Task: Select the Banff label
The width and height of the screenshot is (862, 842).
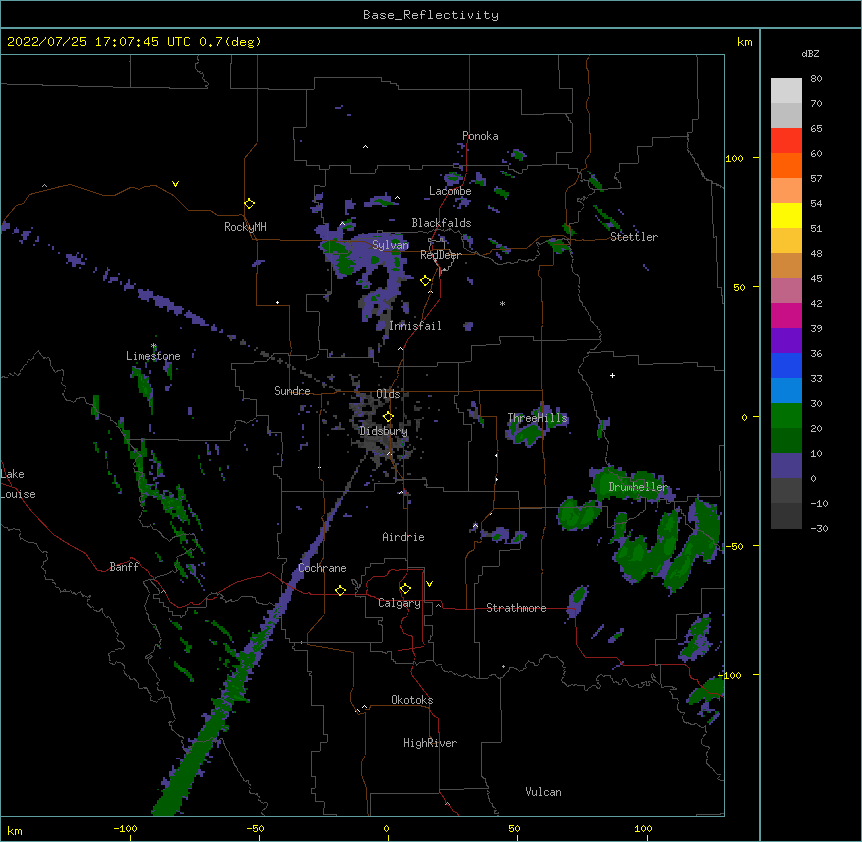Action: point(124,567)
